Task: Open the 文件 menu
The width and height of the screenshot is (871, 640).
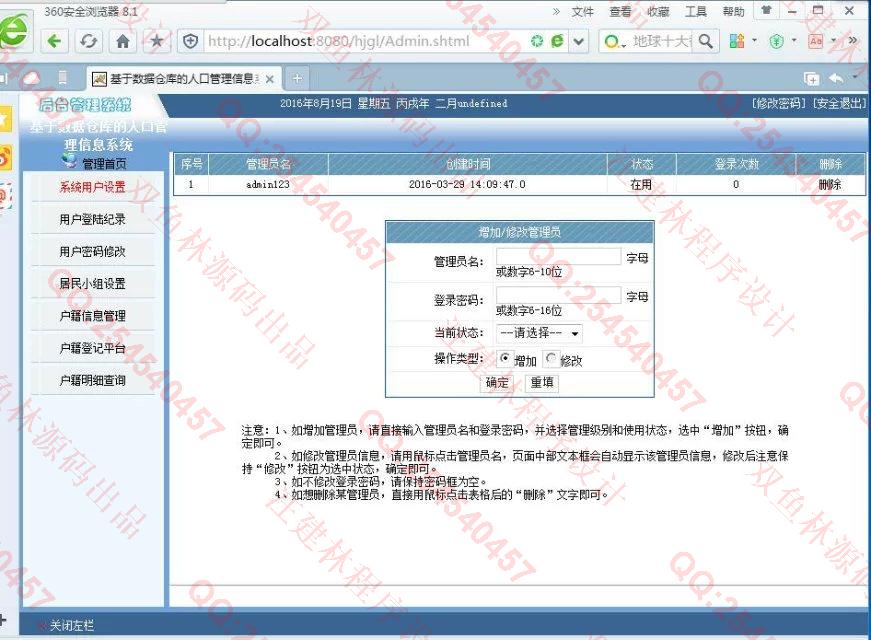Action: pos(582,11)
